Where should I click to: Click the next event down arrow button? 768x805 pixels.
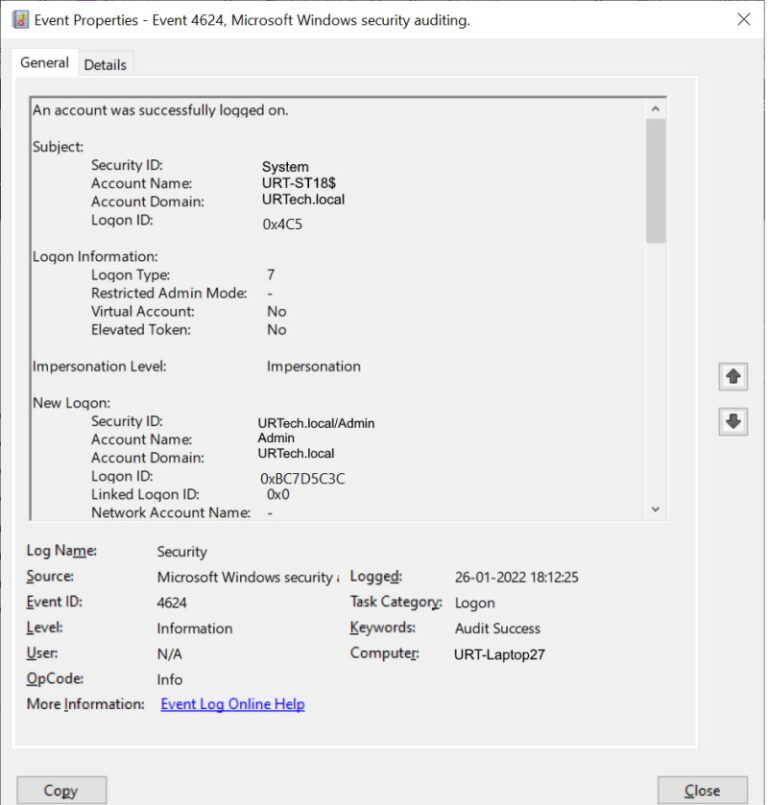point(733,422)
